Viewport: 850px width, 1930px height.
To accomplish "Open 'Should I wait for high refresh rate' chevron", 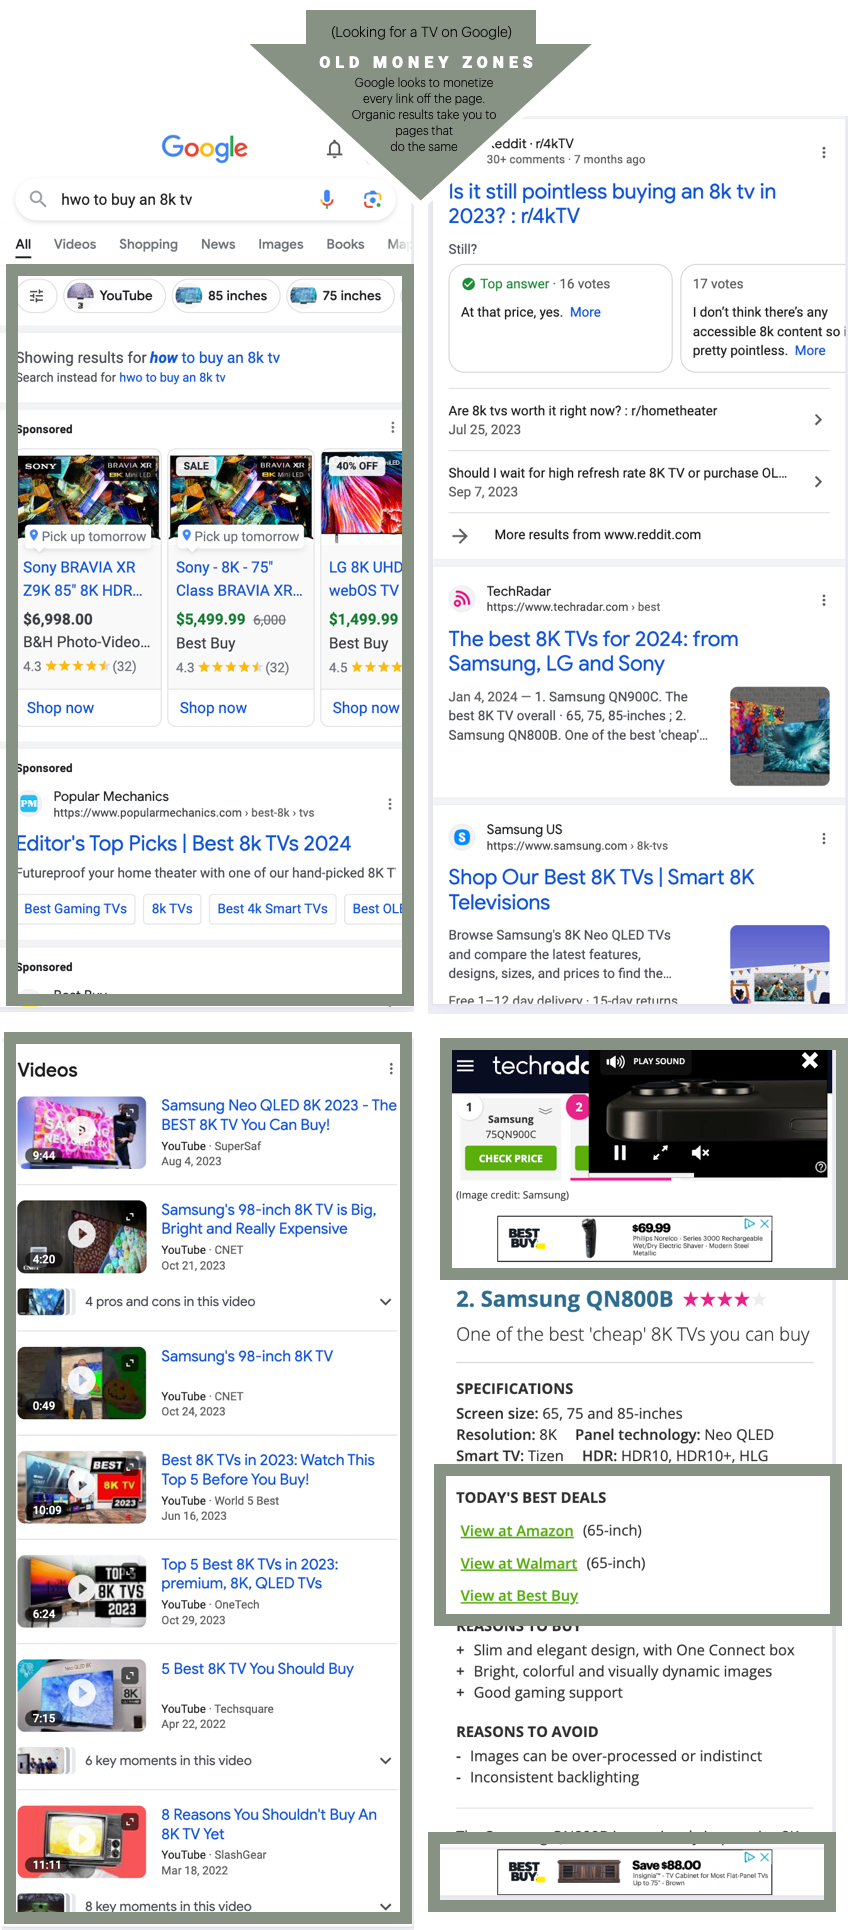I will [818, 482].
